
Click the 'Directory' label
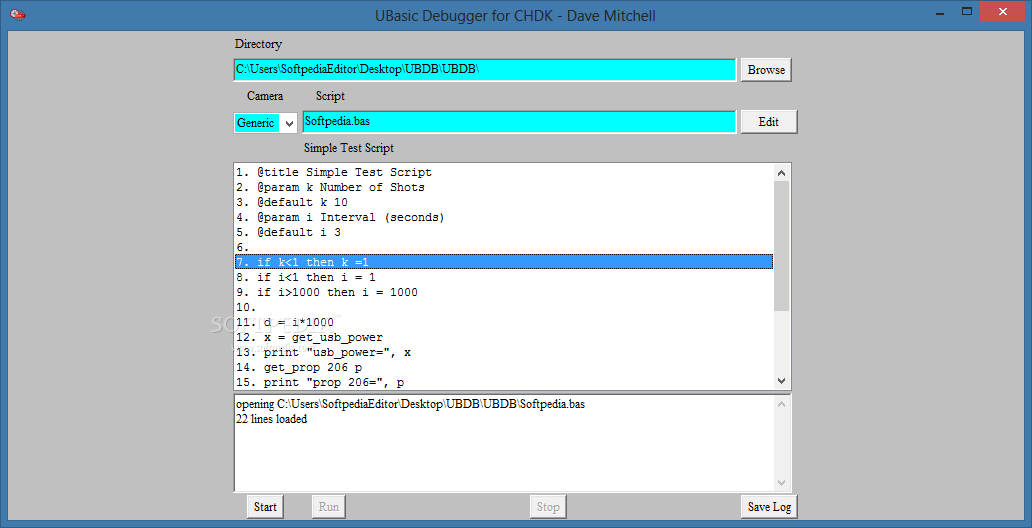click(258, 44)
